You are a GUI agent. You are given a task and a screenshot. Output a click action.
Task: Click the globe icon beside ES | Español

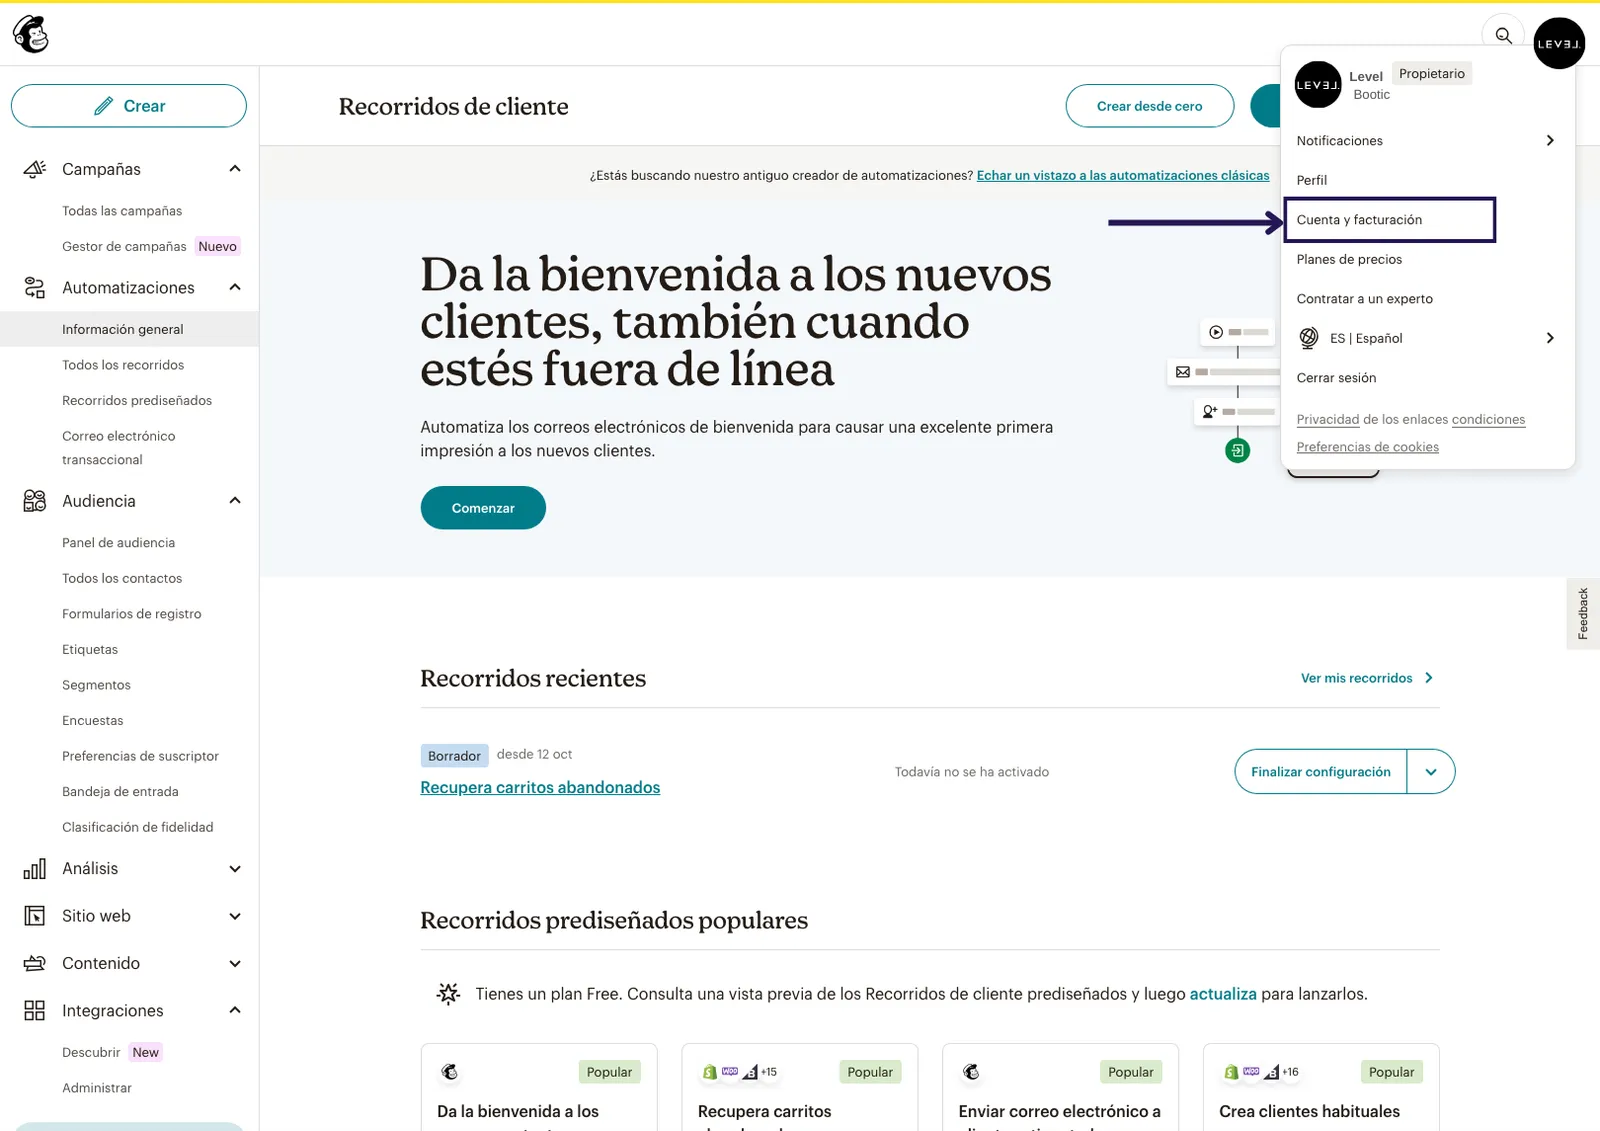pyautogui.click(x=1308, y=338)
